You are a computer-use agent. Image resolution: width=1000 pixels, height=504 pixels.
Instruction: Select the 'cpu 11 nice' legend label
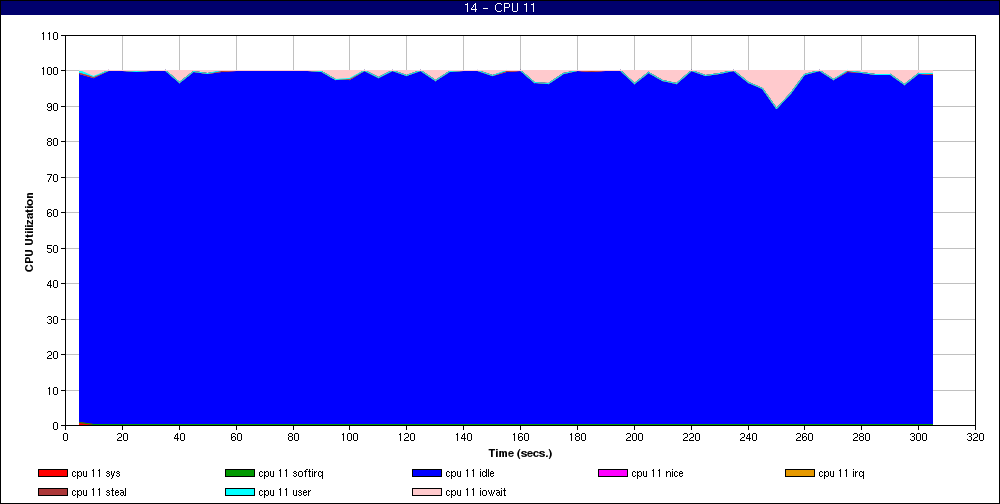point(657,473)
